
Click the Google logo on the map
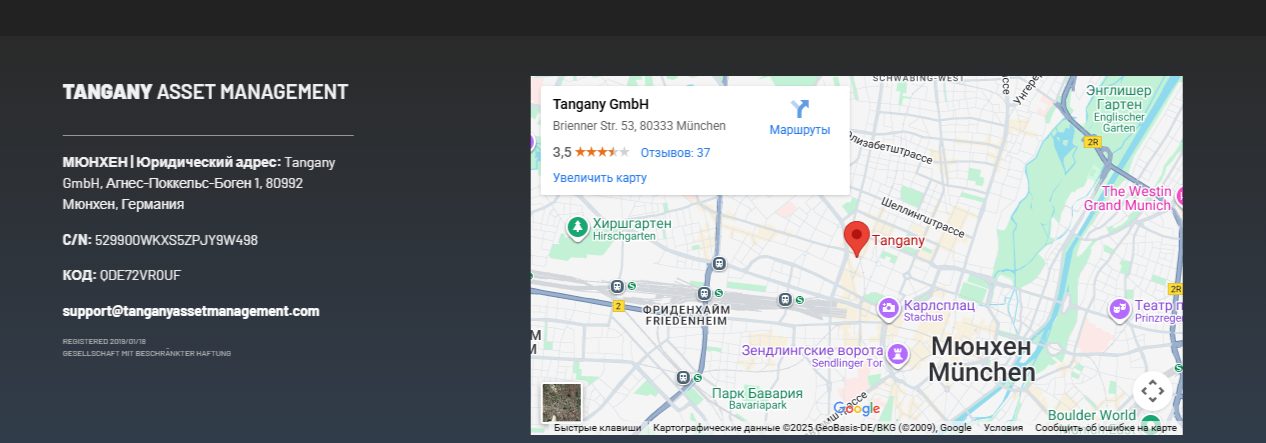click(x=856, y=408)
